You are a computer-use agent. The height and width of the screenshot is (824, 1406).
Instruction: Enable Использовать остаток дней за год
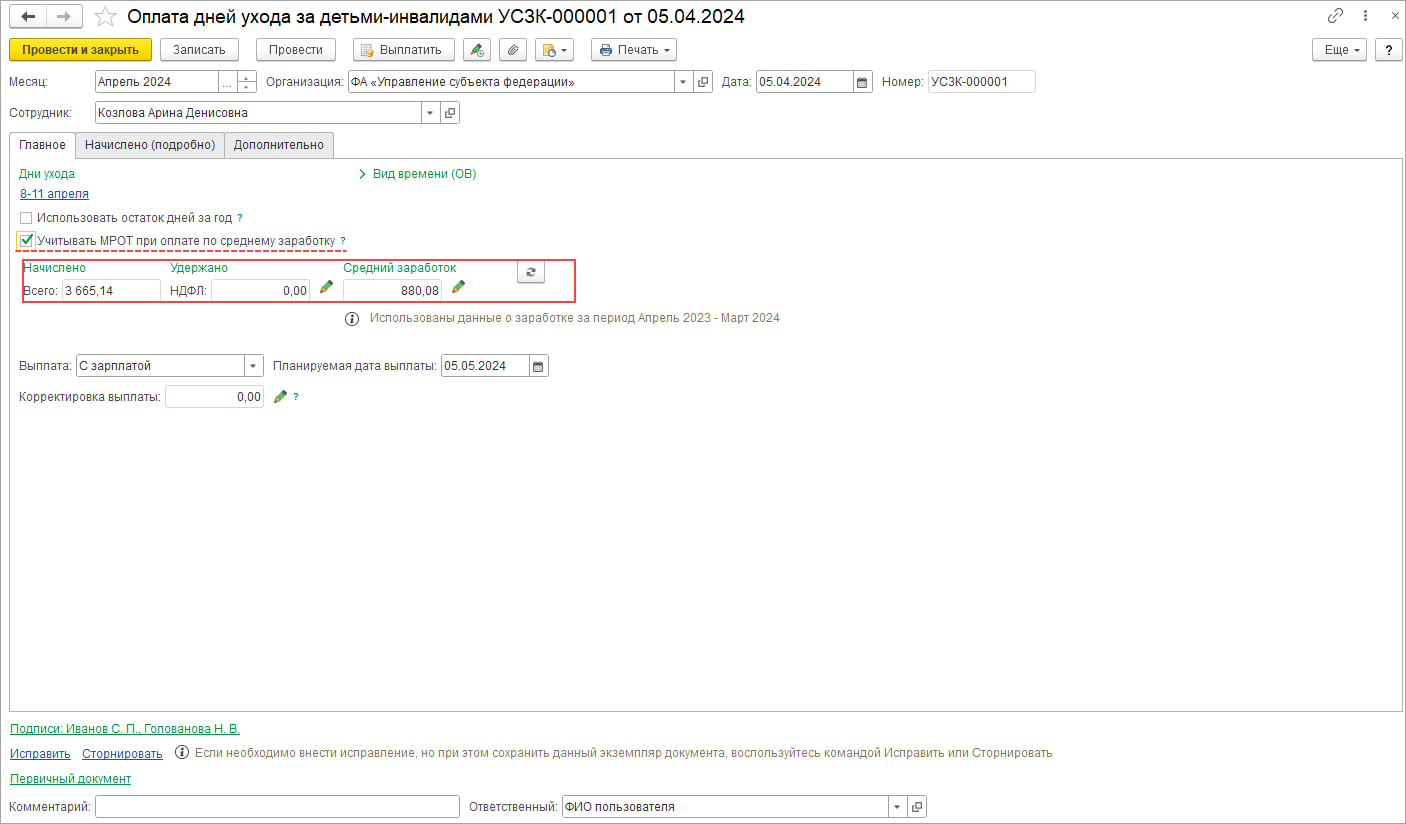point(26,217)
